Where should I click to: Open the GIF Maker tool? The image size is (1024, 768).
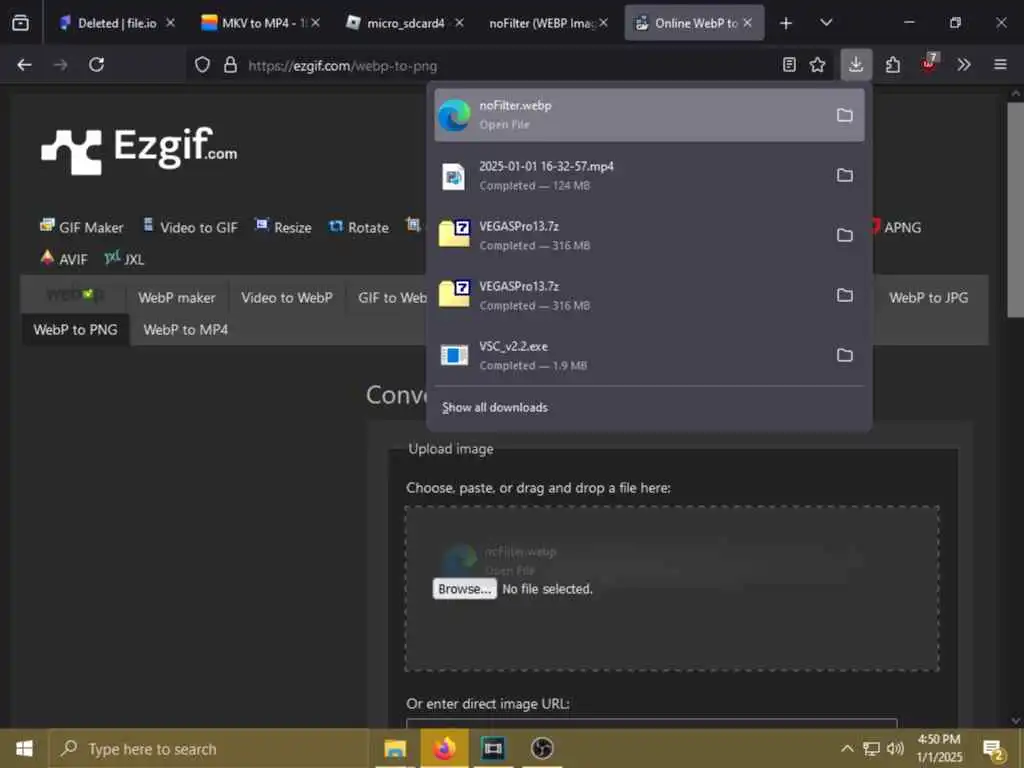(82, 227)
